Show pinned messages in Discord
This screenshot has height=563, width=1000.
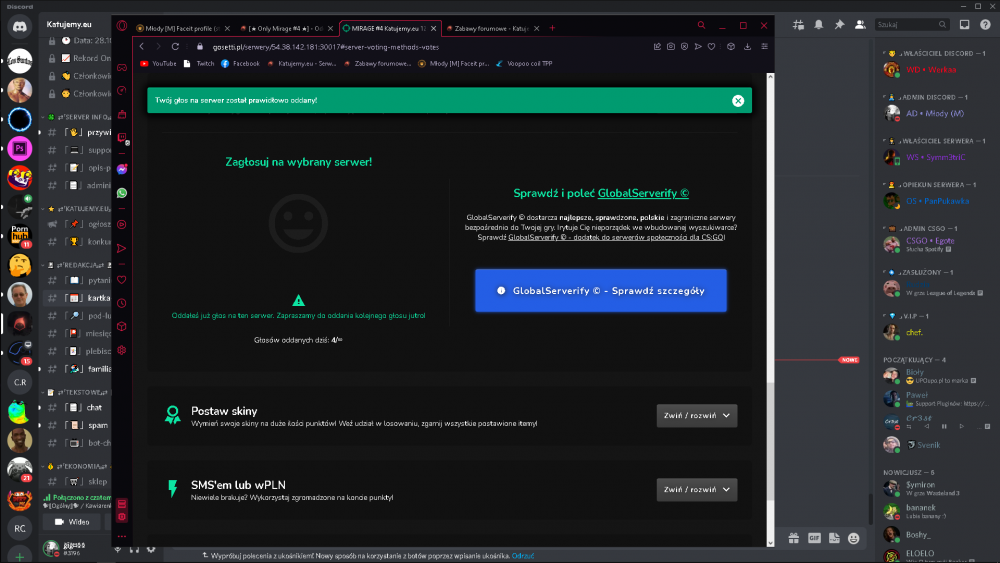pos(839,25)
